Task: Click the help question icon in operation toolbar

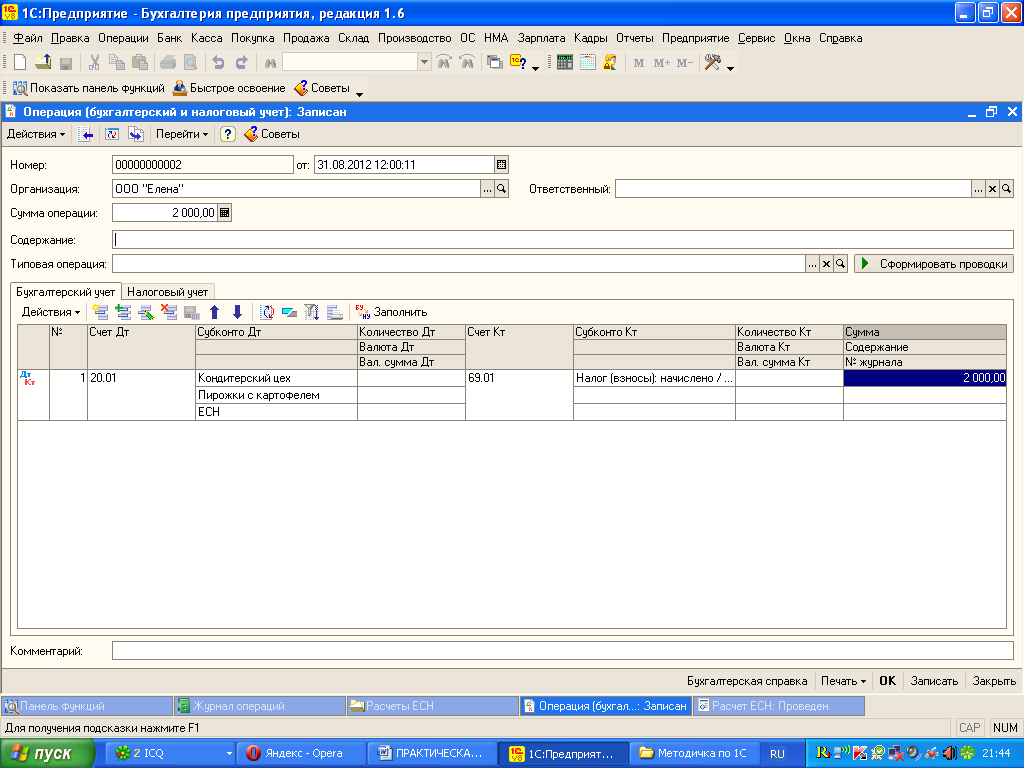Action: click(227, 135)
